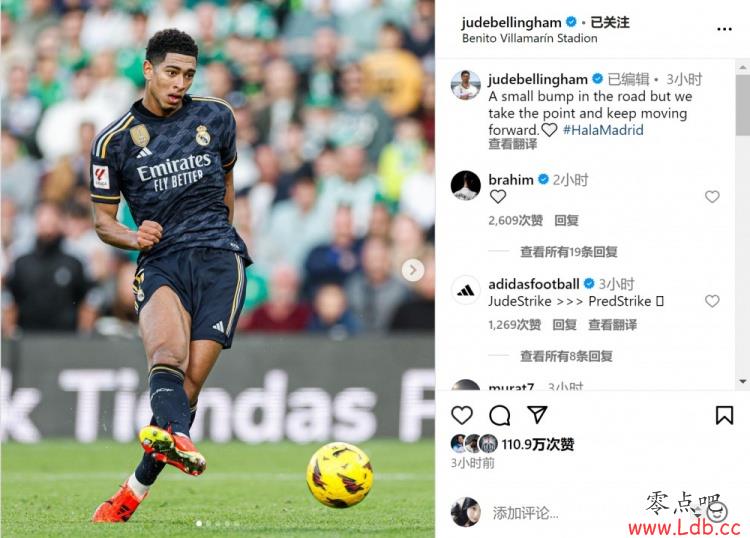
Task: Save post with bookmark icon
Action: [724, 415]
